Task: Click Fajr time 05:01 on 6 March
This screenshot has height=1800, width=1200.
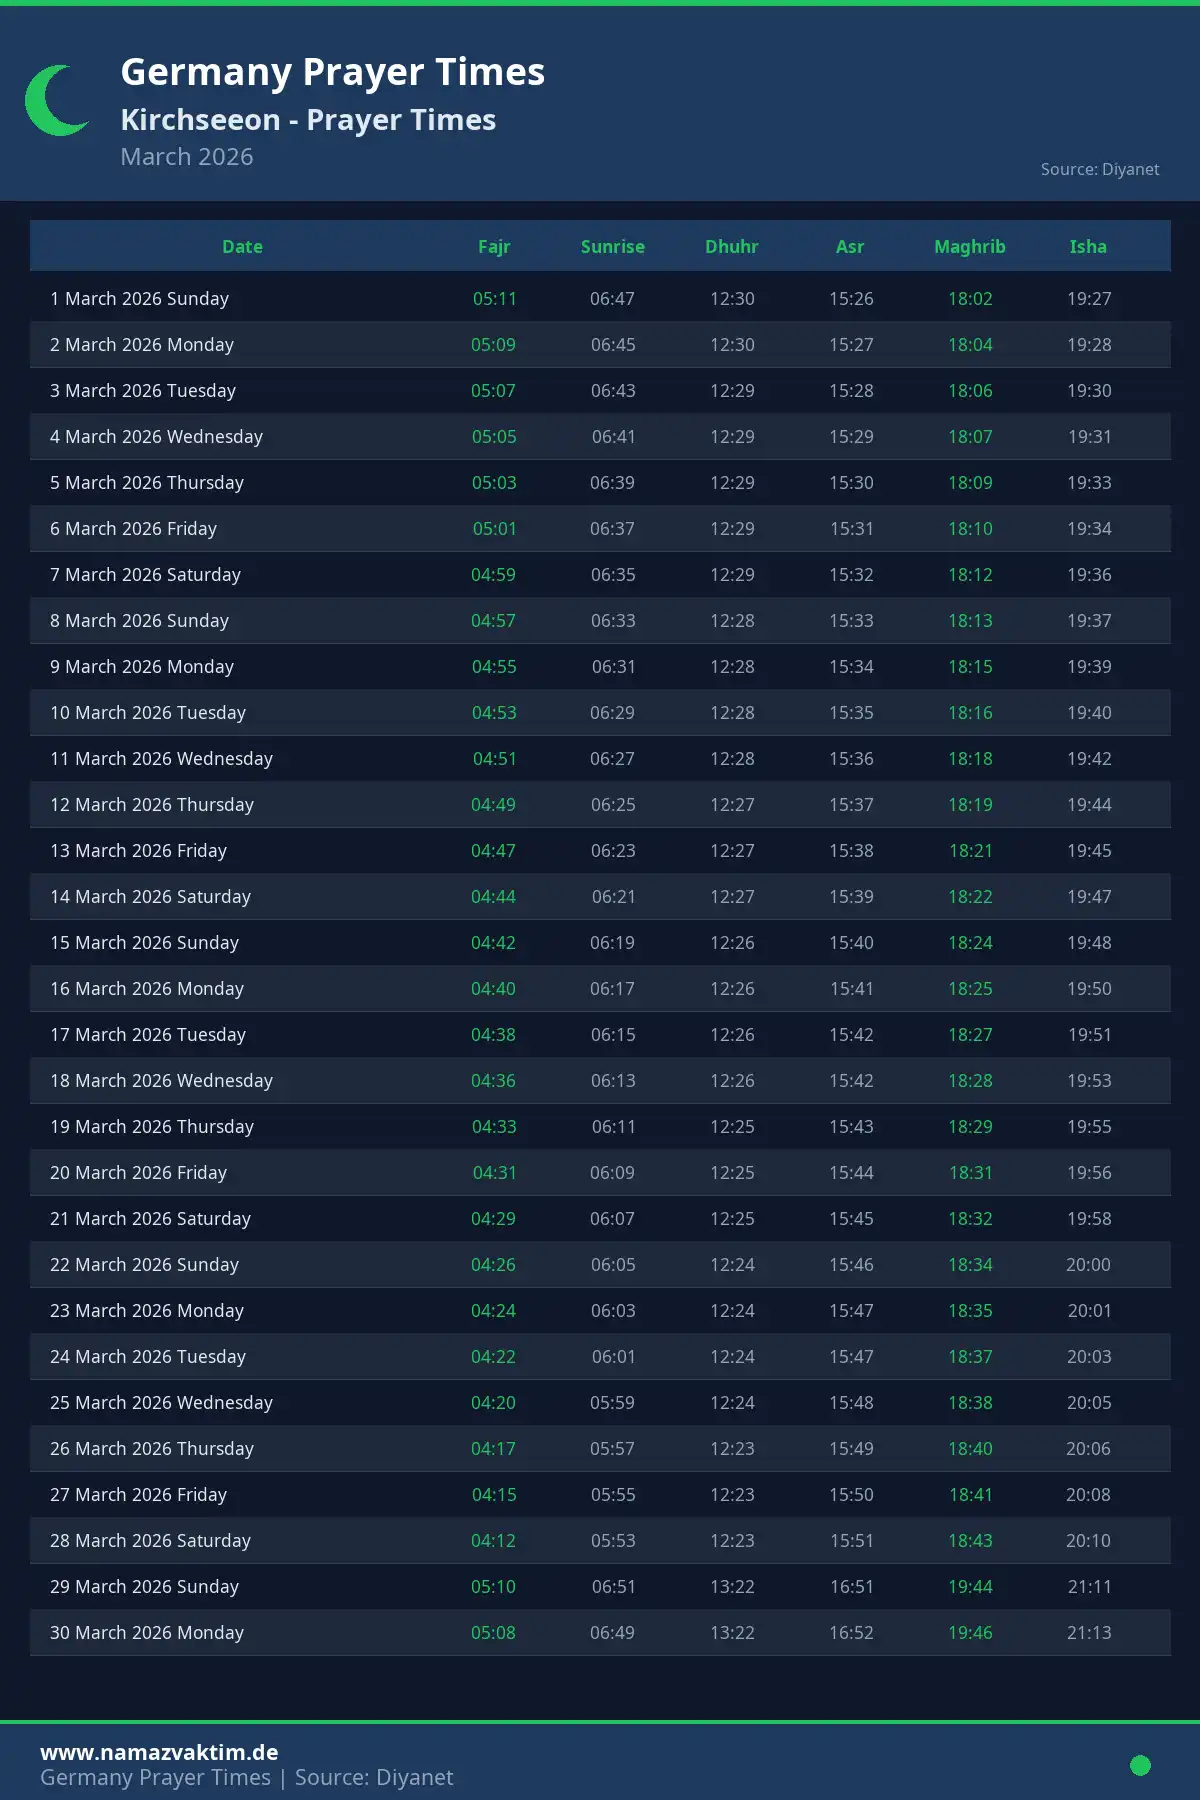Action: click(x=495, y=529)
